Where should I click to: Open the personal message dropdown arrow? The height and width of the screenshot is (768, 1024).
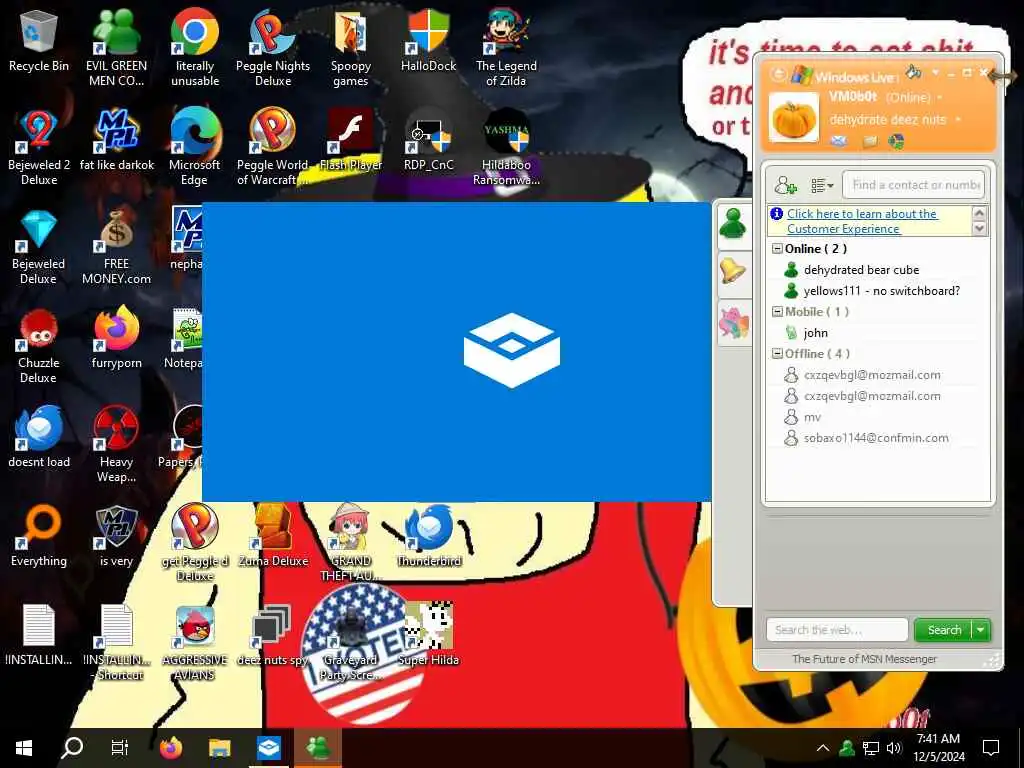click(x=958, y=120)
